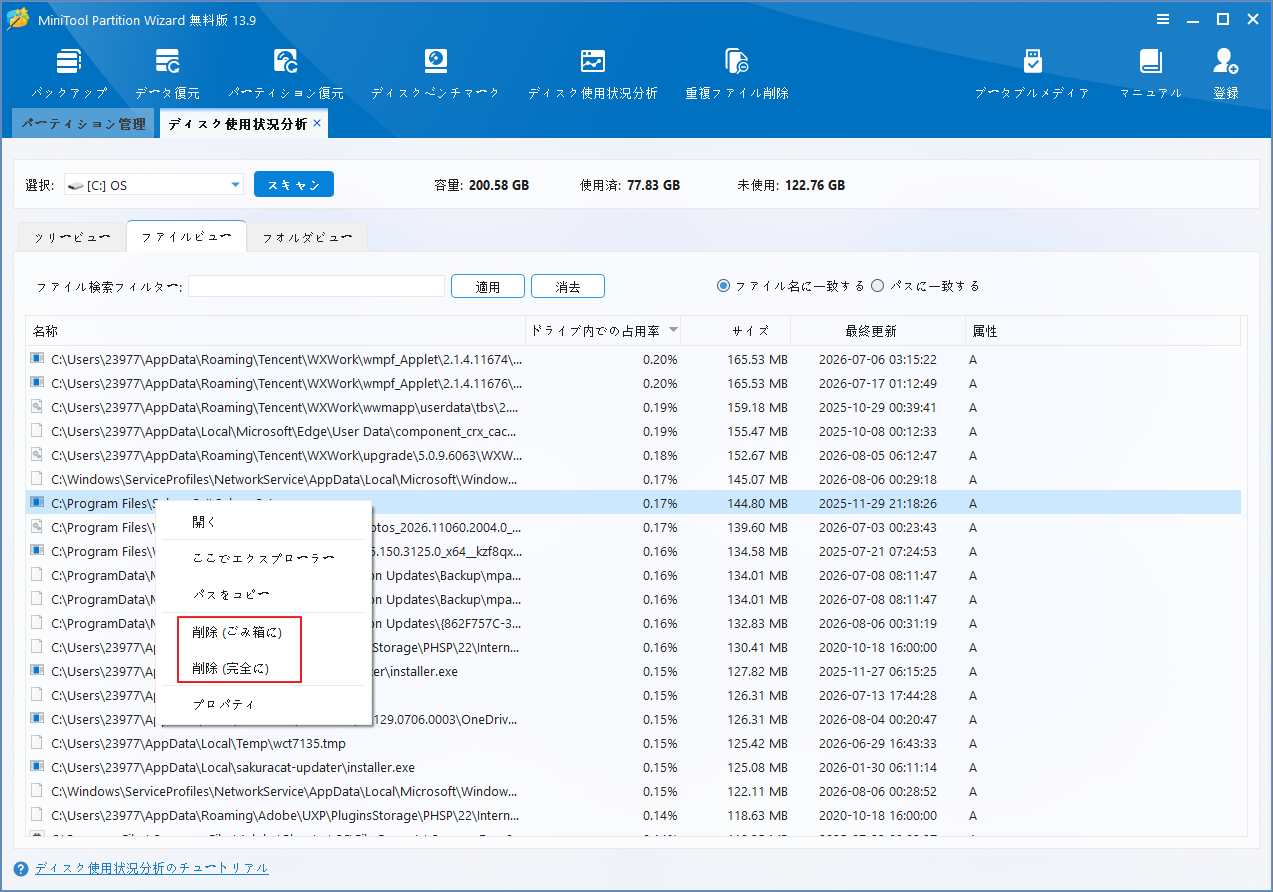This screenshot has height=892, width=1273.
Task: Start ディスクベンチマーク disk benchmark
Action: coord(435,74)
